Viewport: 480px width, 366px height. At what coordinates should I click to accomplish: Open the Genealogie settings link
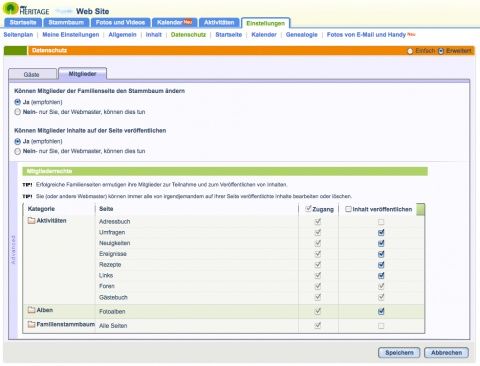tap(302, 35)
